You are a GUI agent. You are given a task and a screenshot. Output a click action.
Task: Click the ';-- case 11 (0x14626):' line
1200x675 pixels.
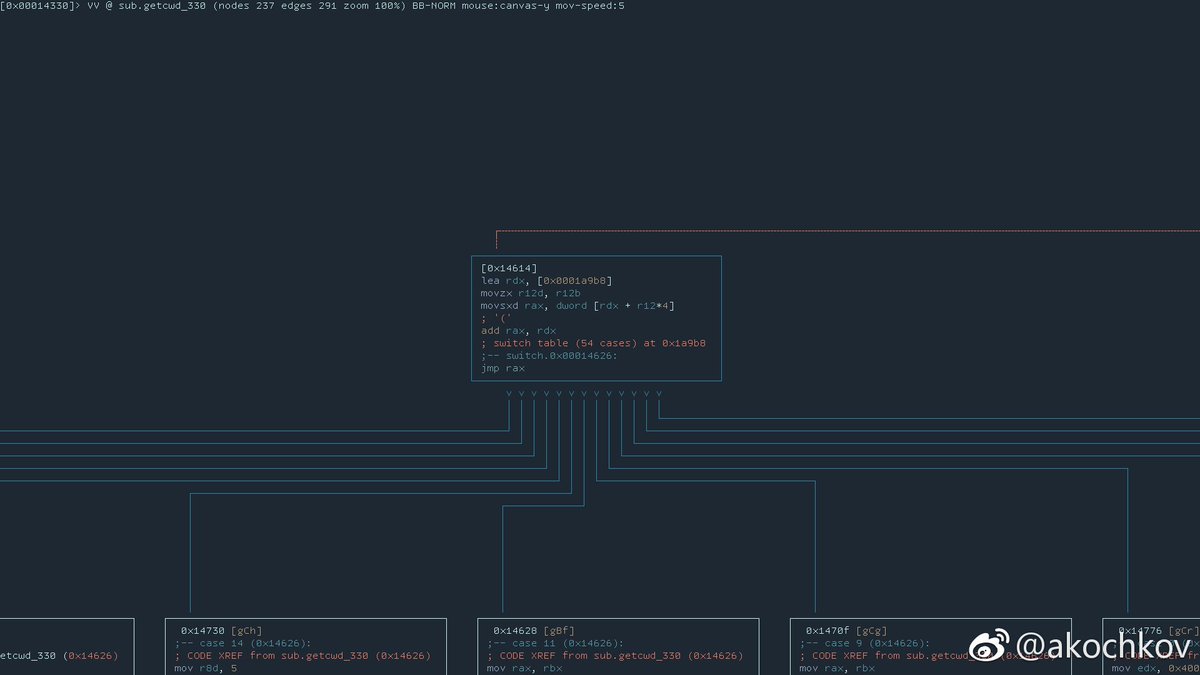click(555, 643)
